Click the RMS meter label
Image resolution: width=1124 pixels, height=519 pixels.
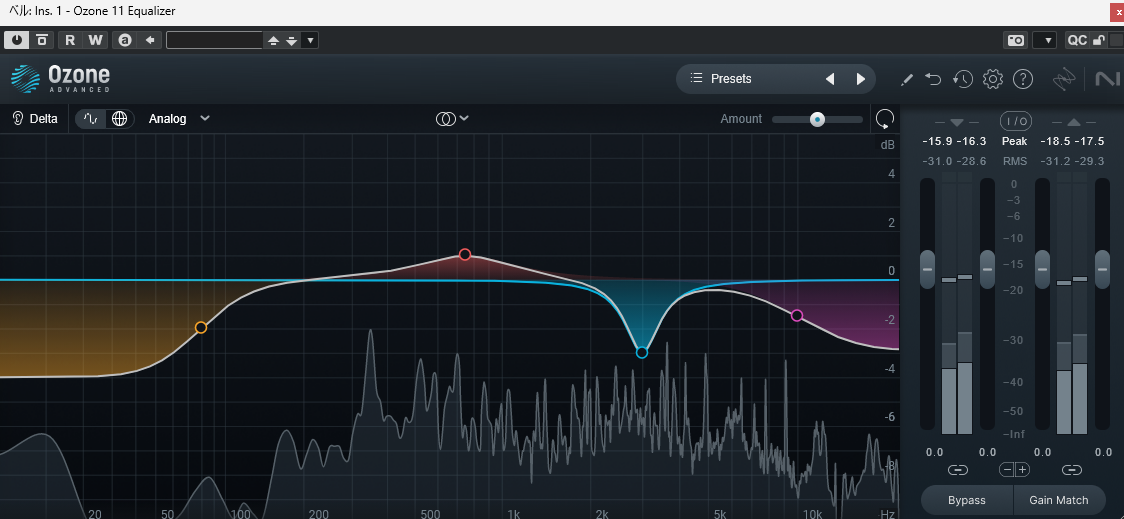(x=1014, y=161)
